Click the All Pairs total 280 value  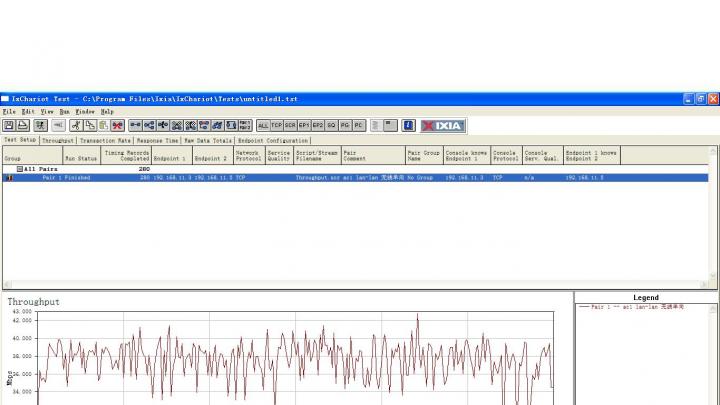(x=144, y=169)
